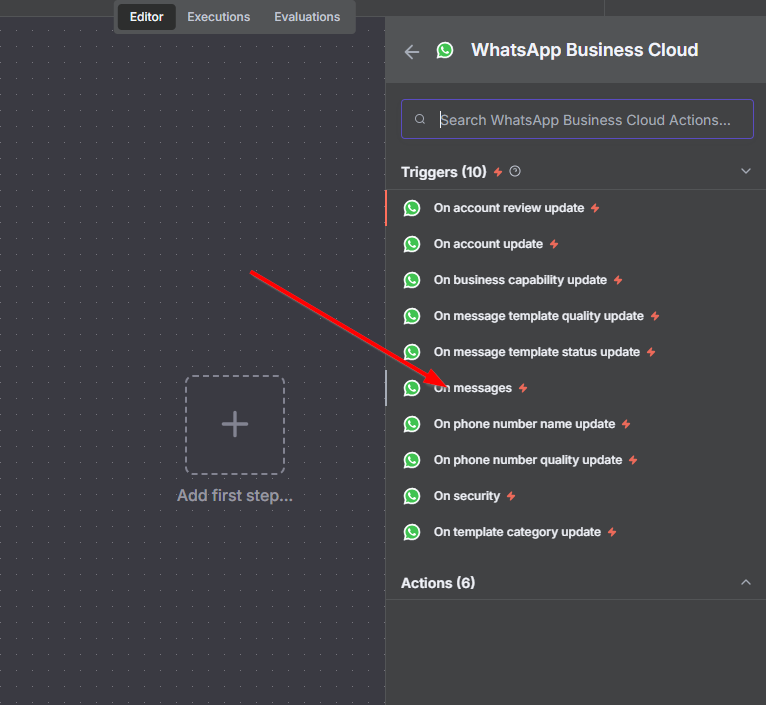Select the On messages trigger

(576, 388)
